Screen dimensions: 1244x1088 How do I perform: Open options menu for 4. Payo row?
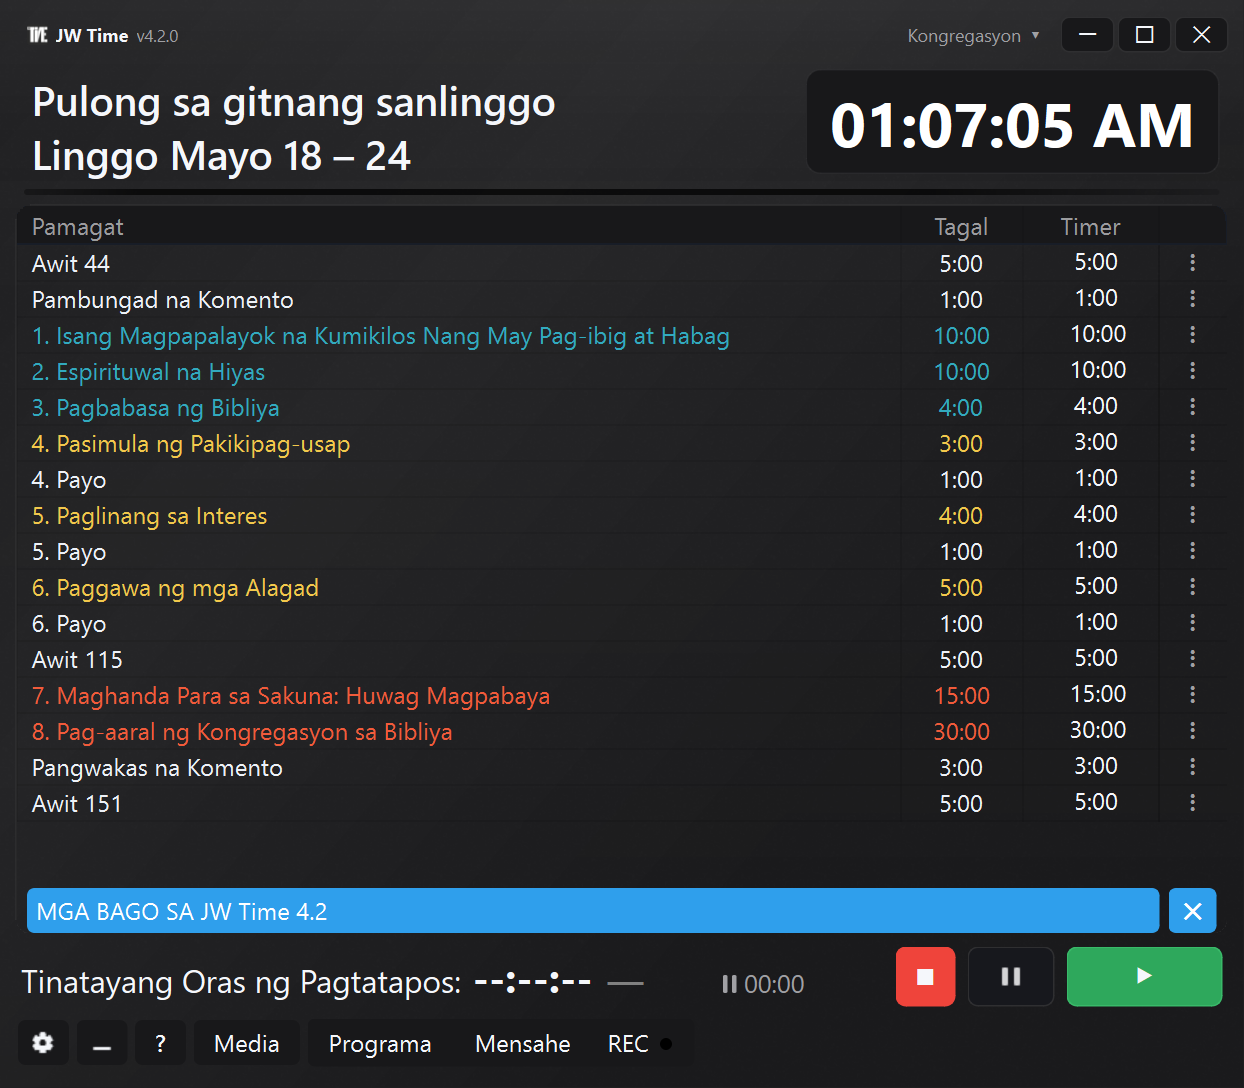pyautogui.click(x=1192, y=479)
